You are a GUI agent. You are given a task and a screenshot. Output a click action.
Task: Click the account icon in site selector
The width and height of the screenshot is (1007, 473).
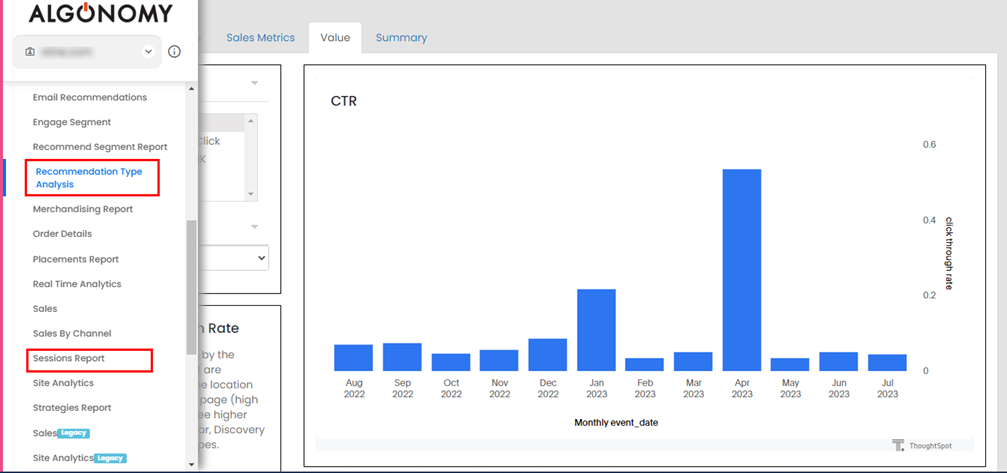pos(30,51)
